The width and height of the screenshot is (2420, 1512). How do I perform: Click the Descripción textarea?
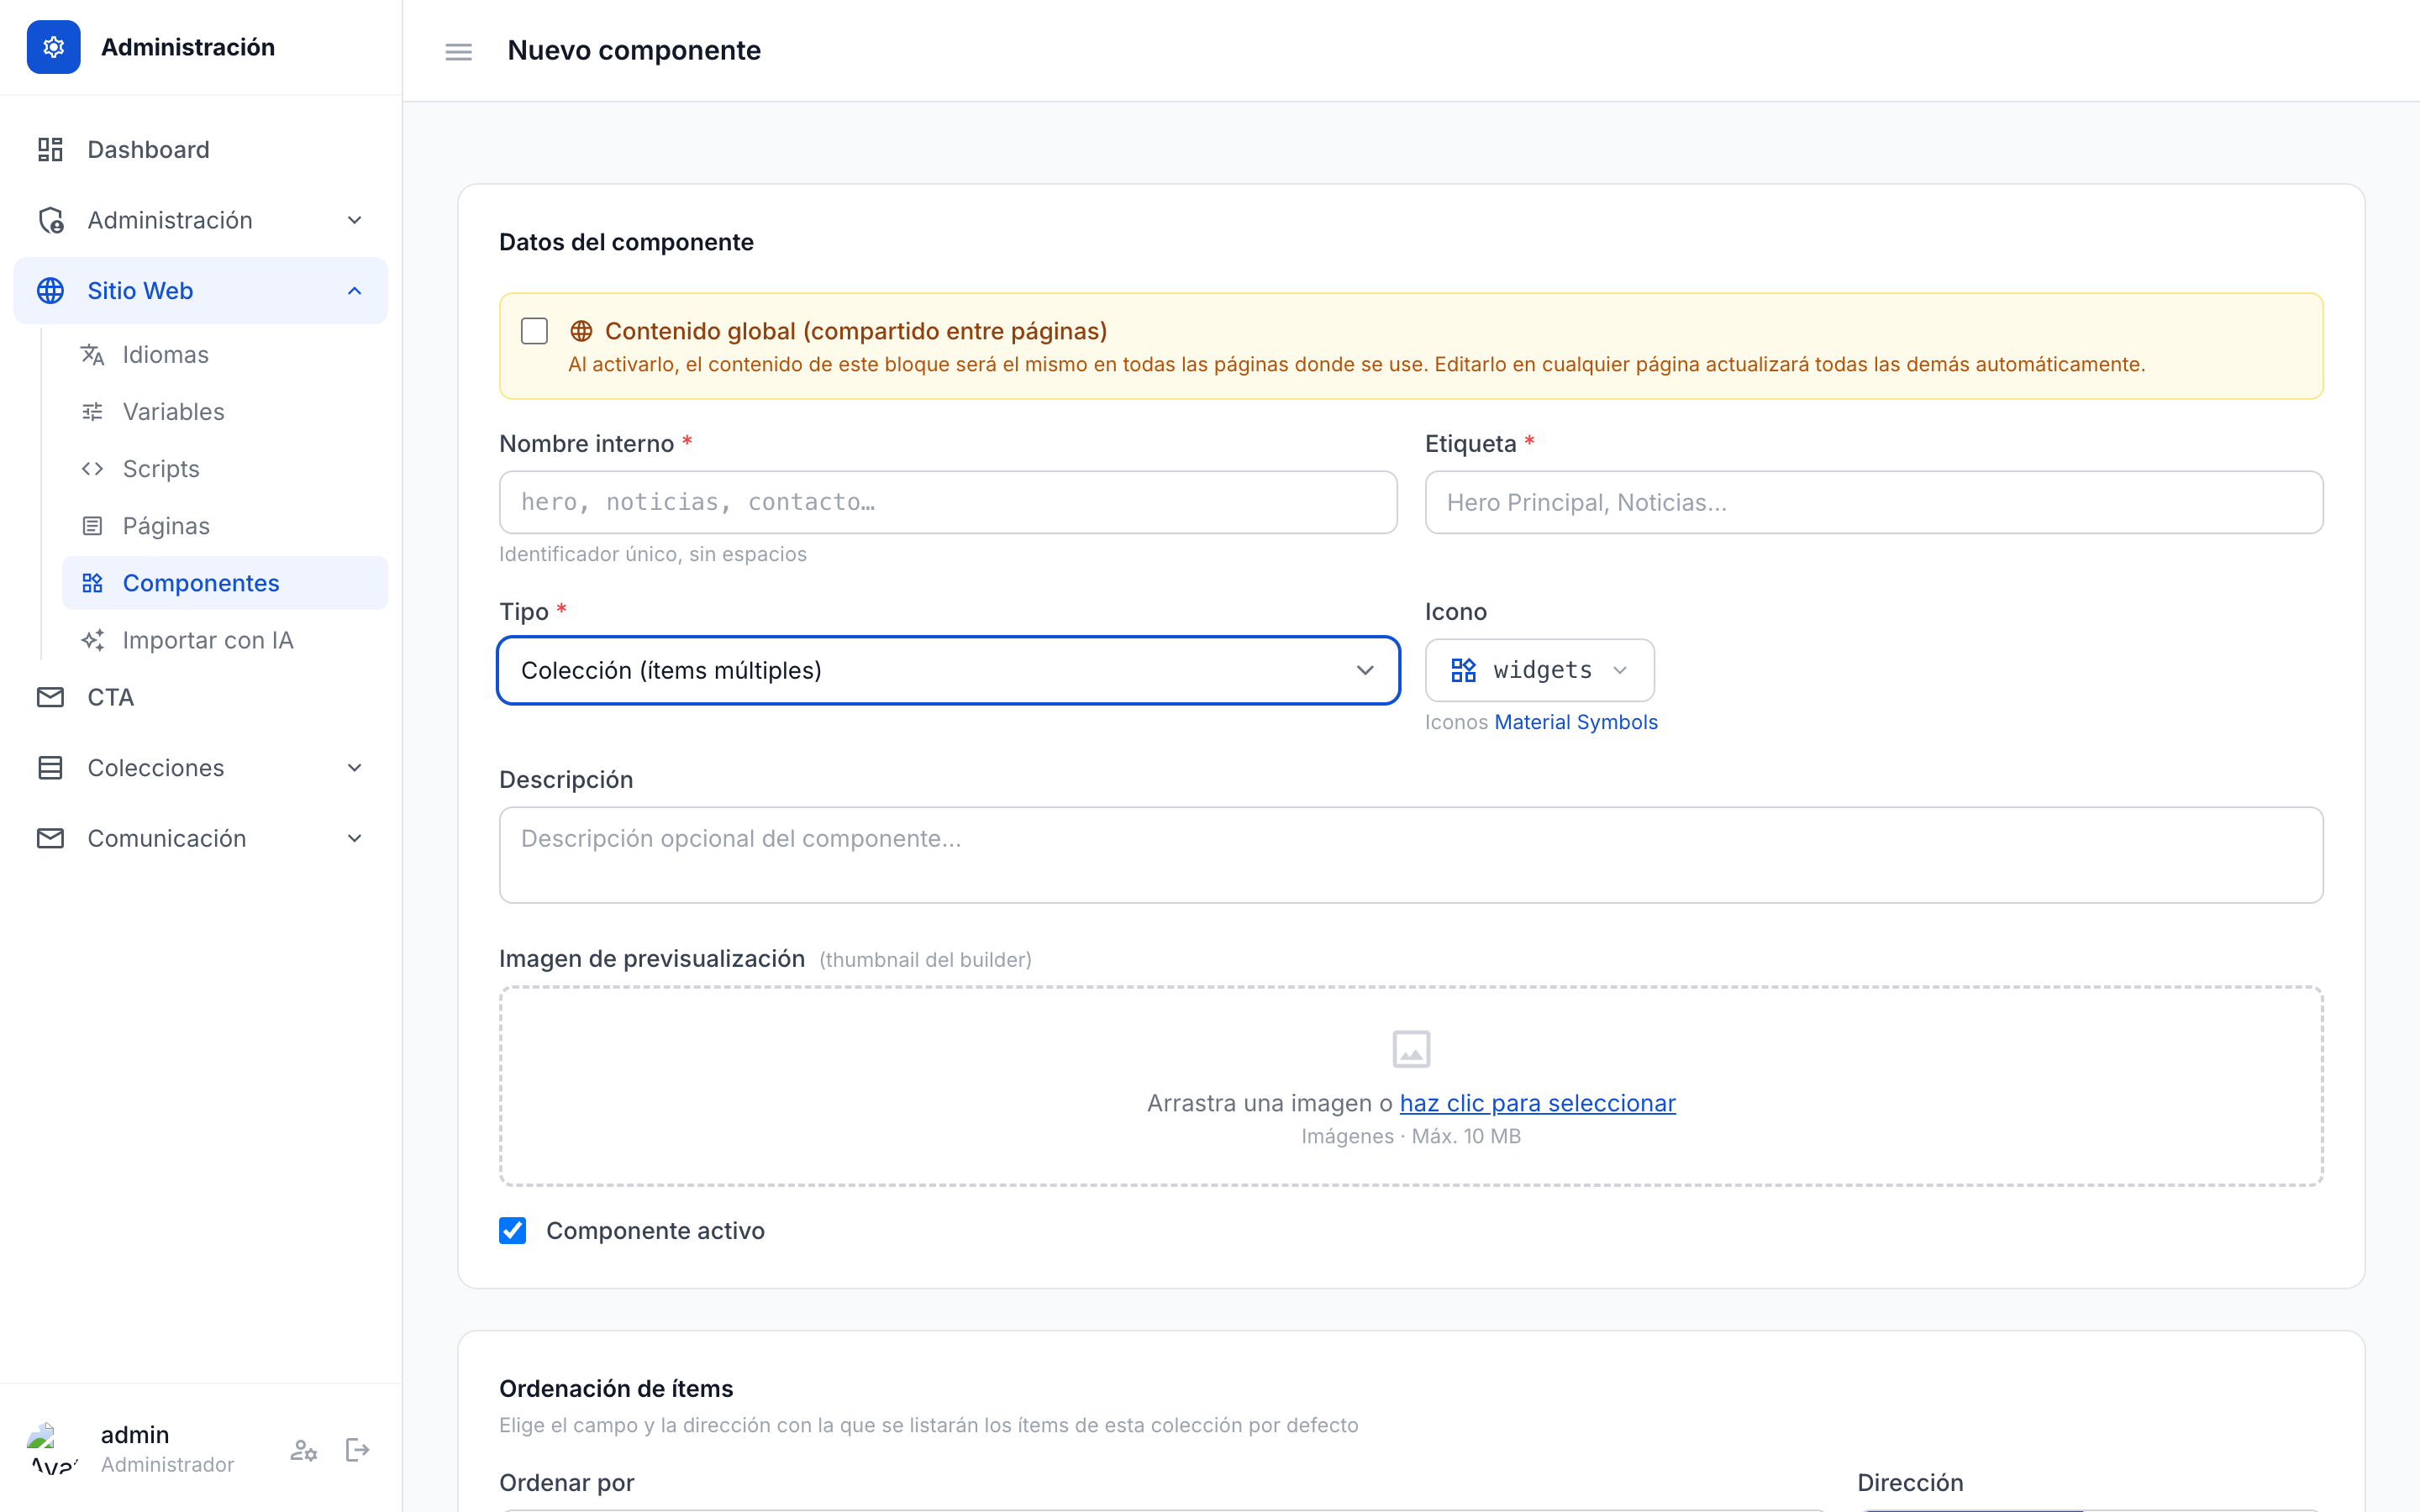(x=1411, y=855)
